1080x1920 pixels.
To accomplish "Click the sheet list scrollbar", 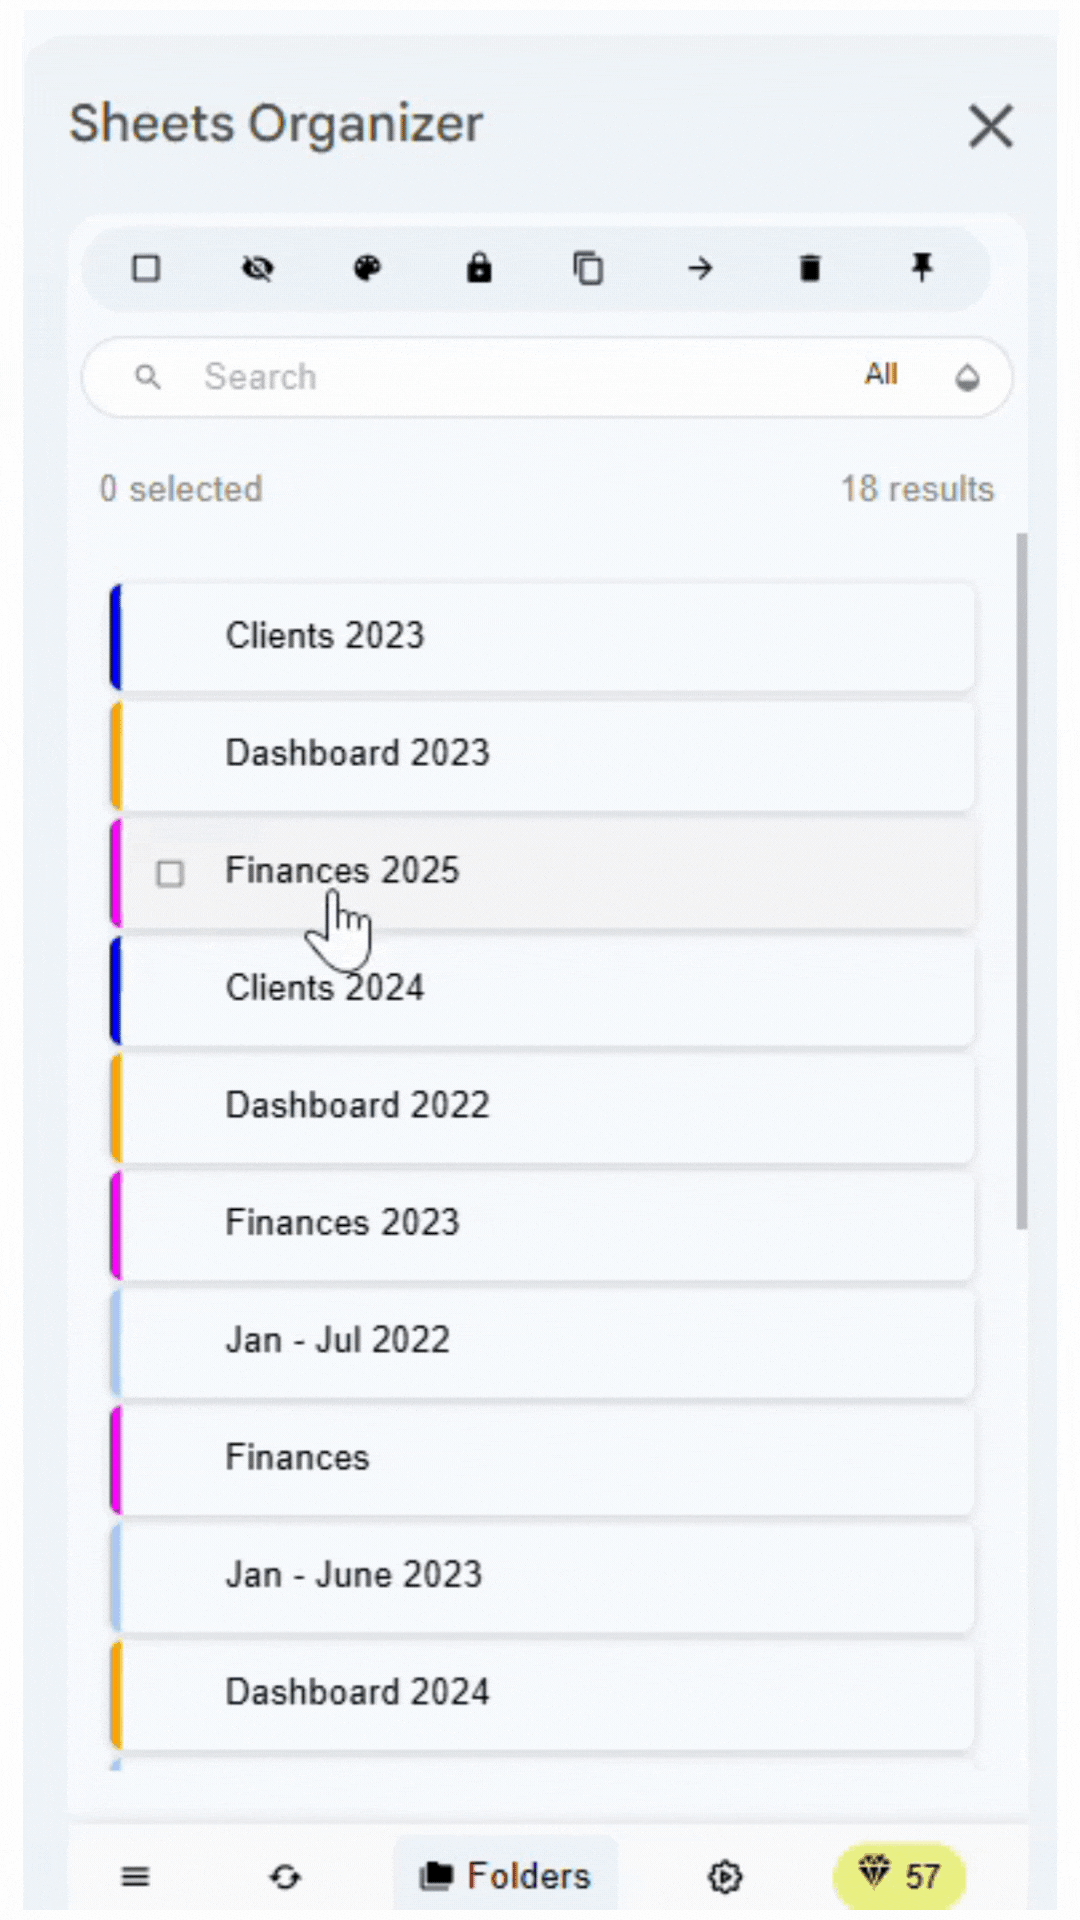I will (x=1021, y=880).
